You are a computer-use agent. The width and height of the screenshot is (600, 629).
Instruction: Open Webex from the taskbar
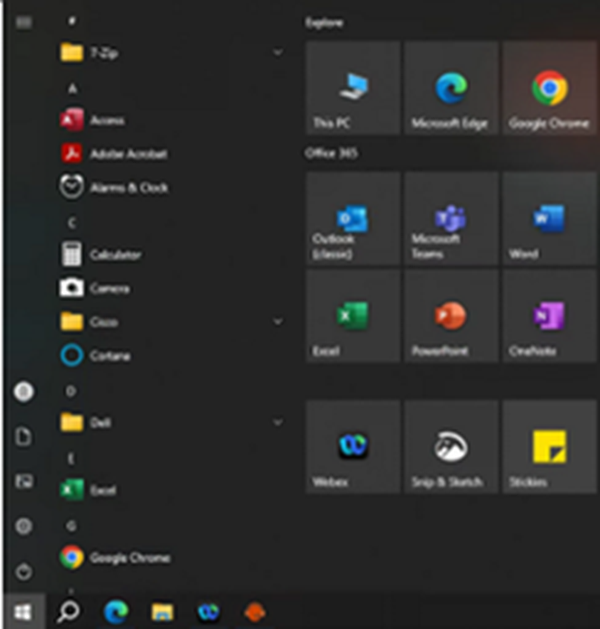coord(209,612)
